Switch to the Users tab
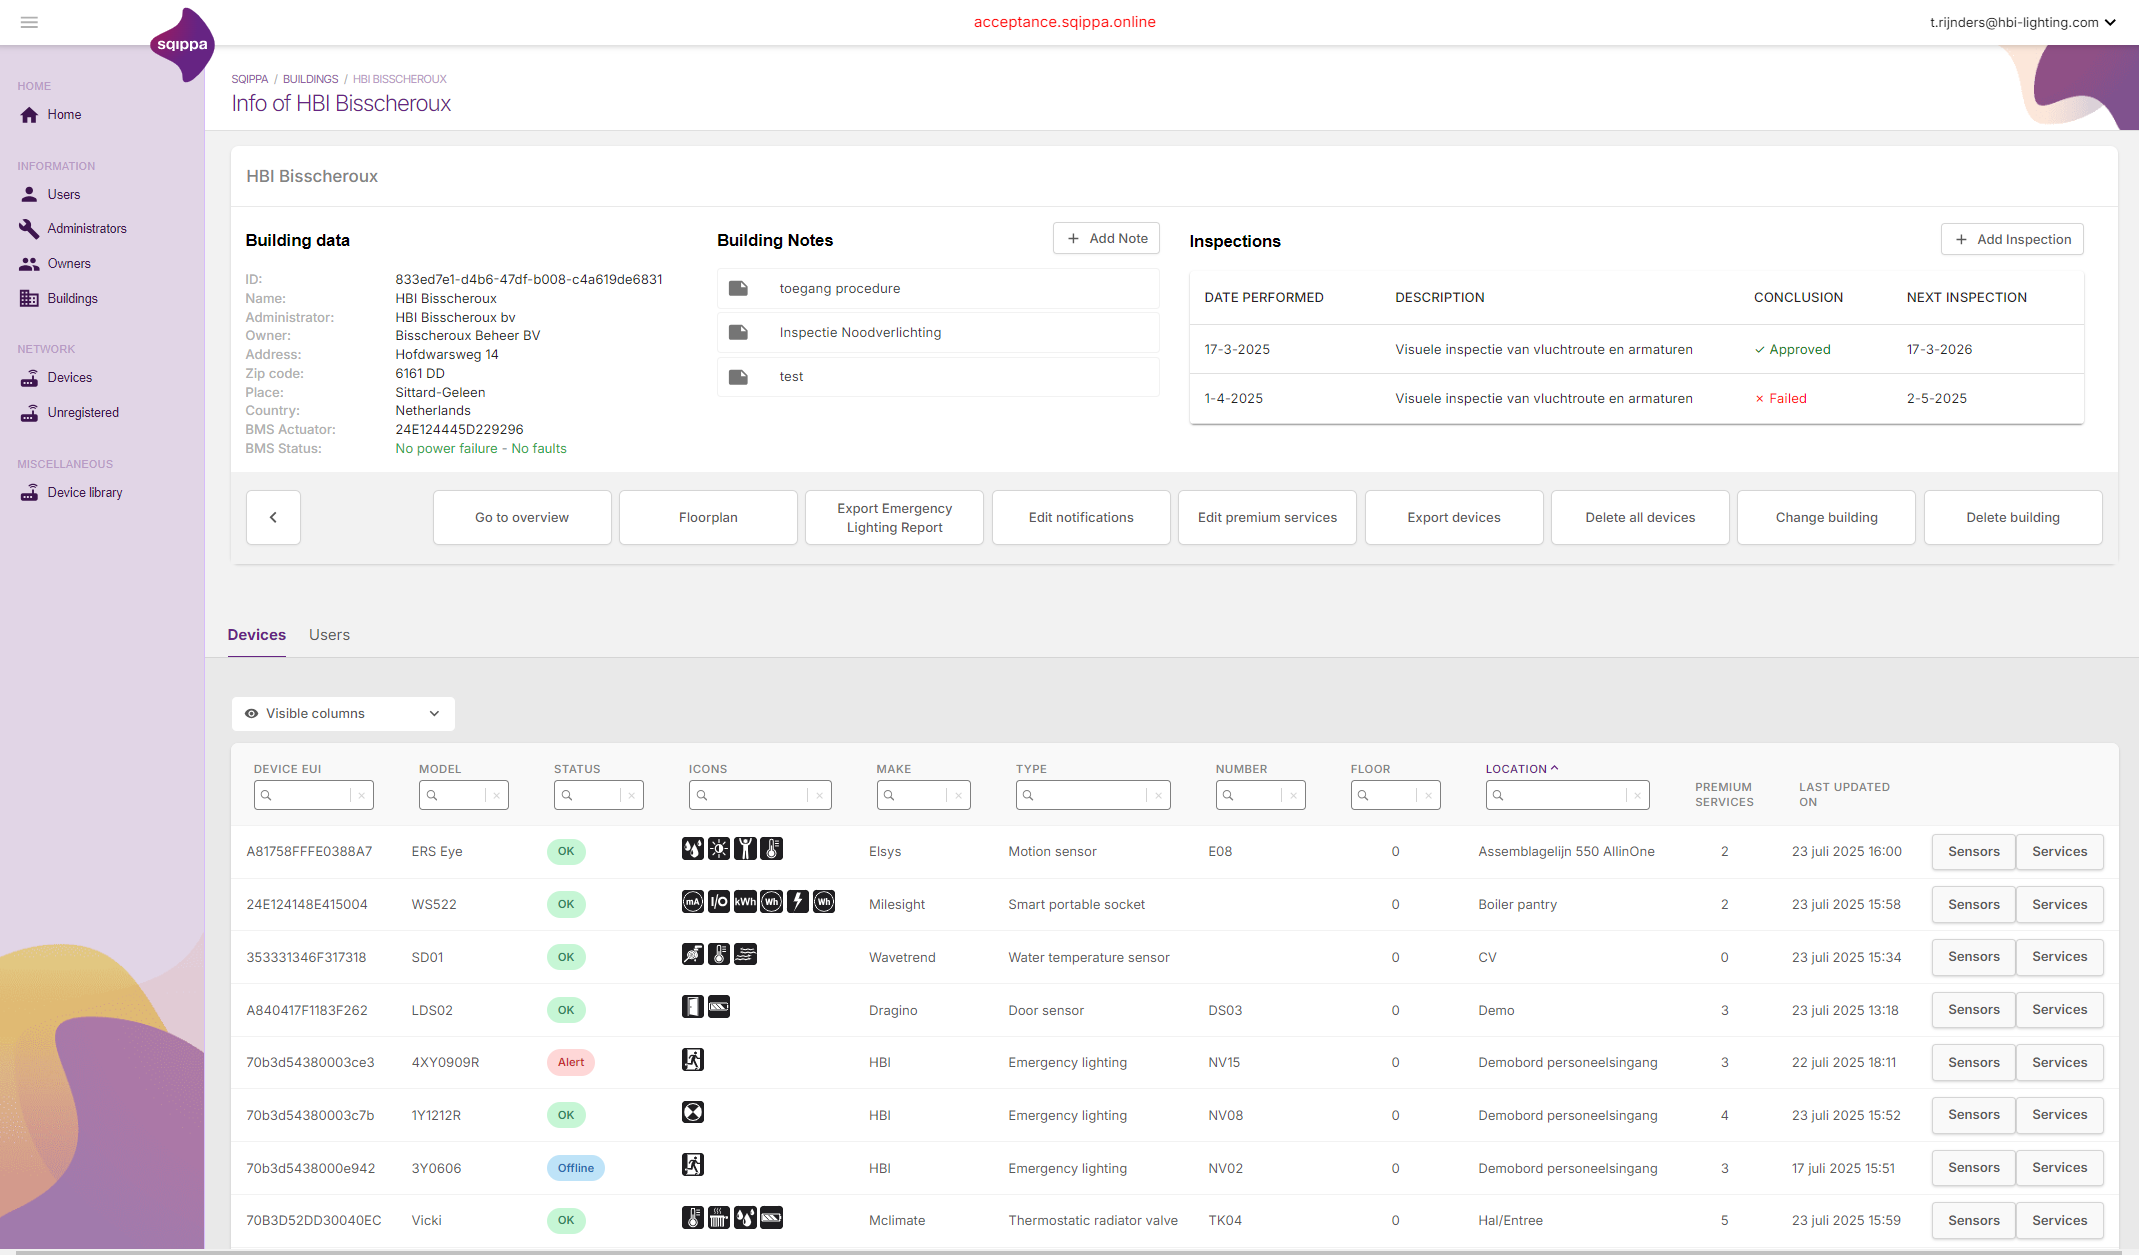This screenshot has width=2139, height=1255. [329, 635]
